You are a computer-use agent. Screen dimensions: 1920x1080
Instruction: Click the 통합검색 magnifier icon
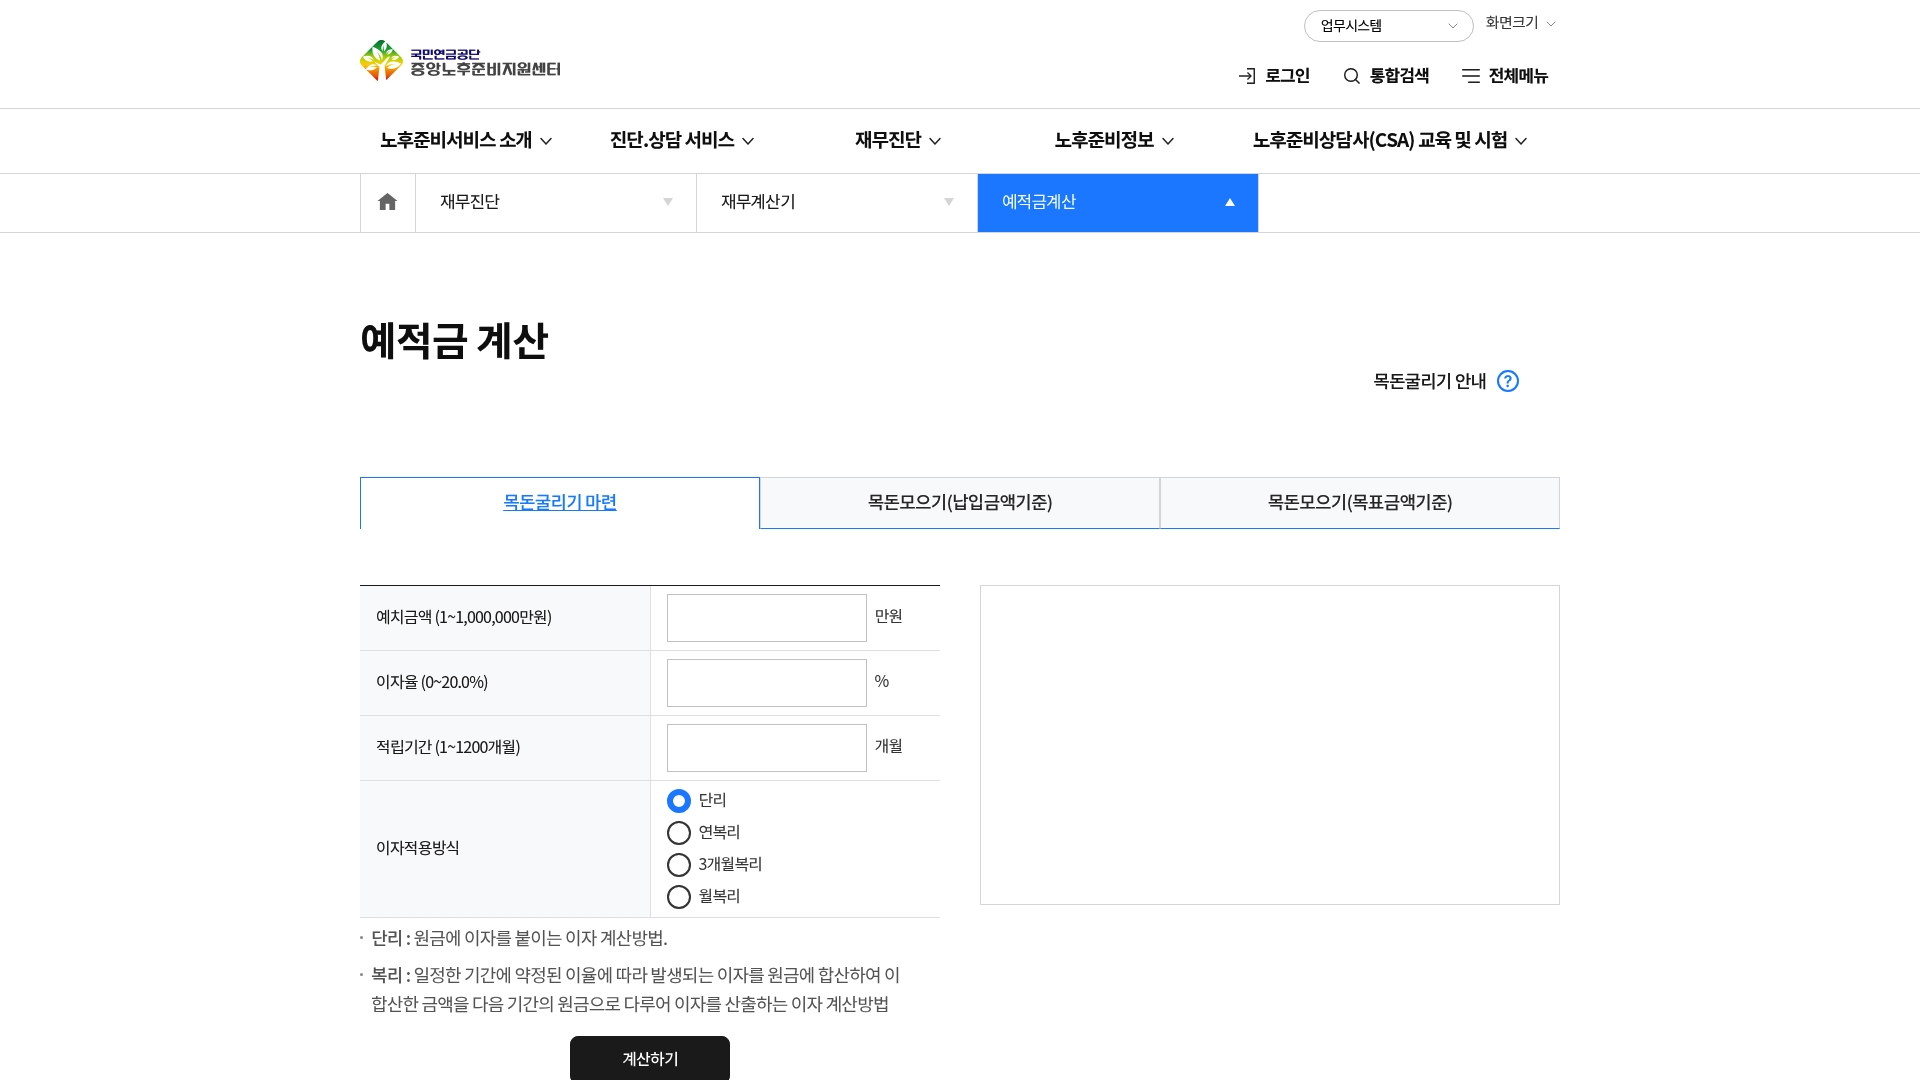point(1351,76)
